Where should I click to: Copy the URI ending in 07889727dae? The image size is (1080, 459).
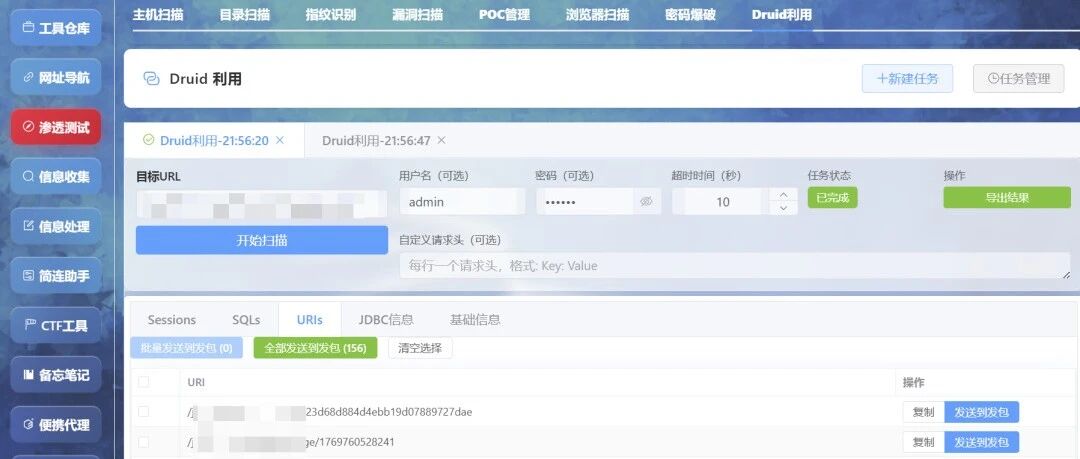pos(924,412)
